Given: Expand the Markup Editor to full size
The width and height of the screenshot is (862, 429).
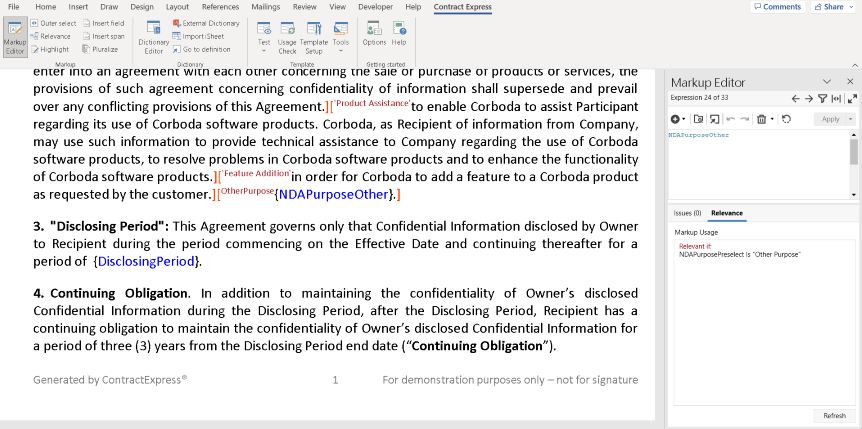Looking at the screenshot, I should tap(852, 99).
